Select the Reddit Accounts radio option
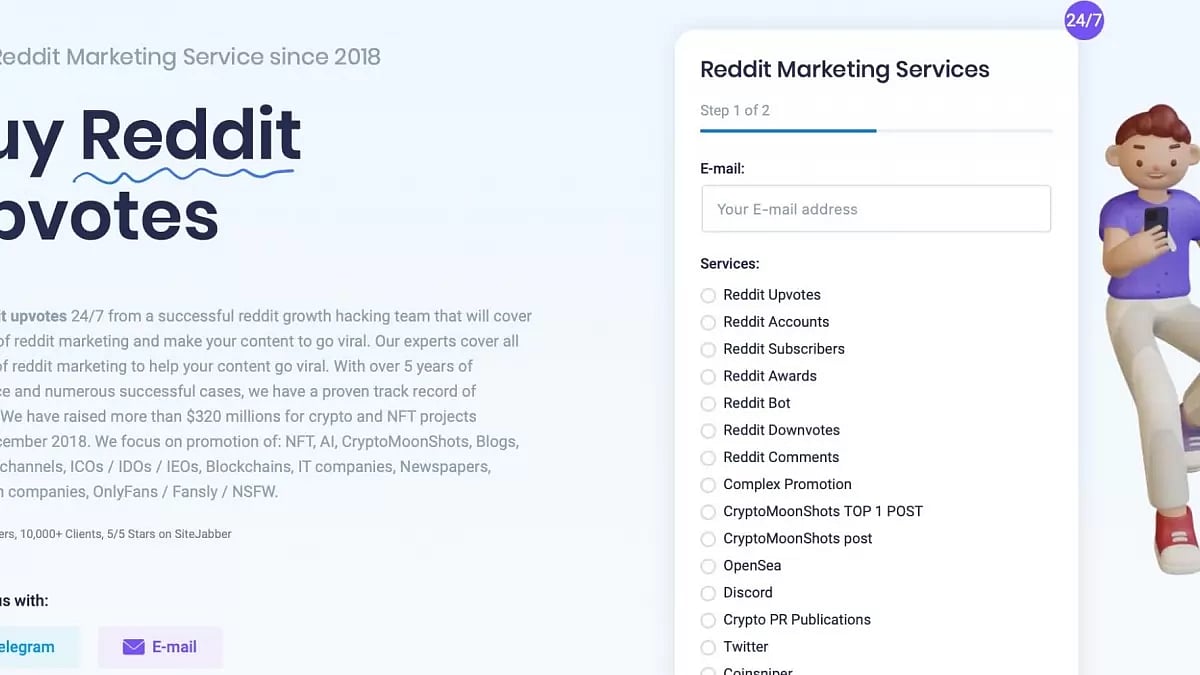The width and height of the screenshot is (1200, 675). 708,322
